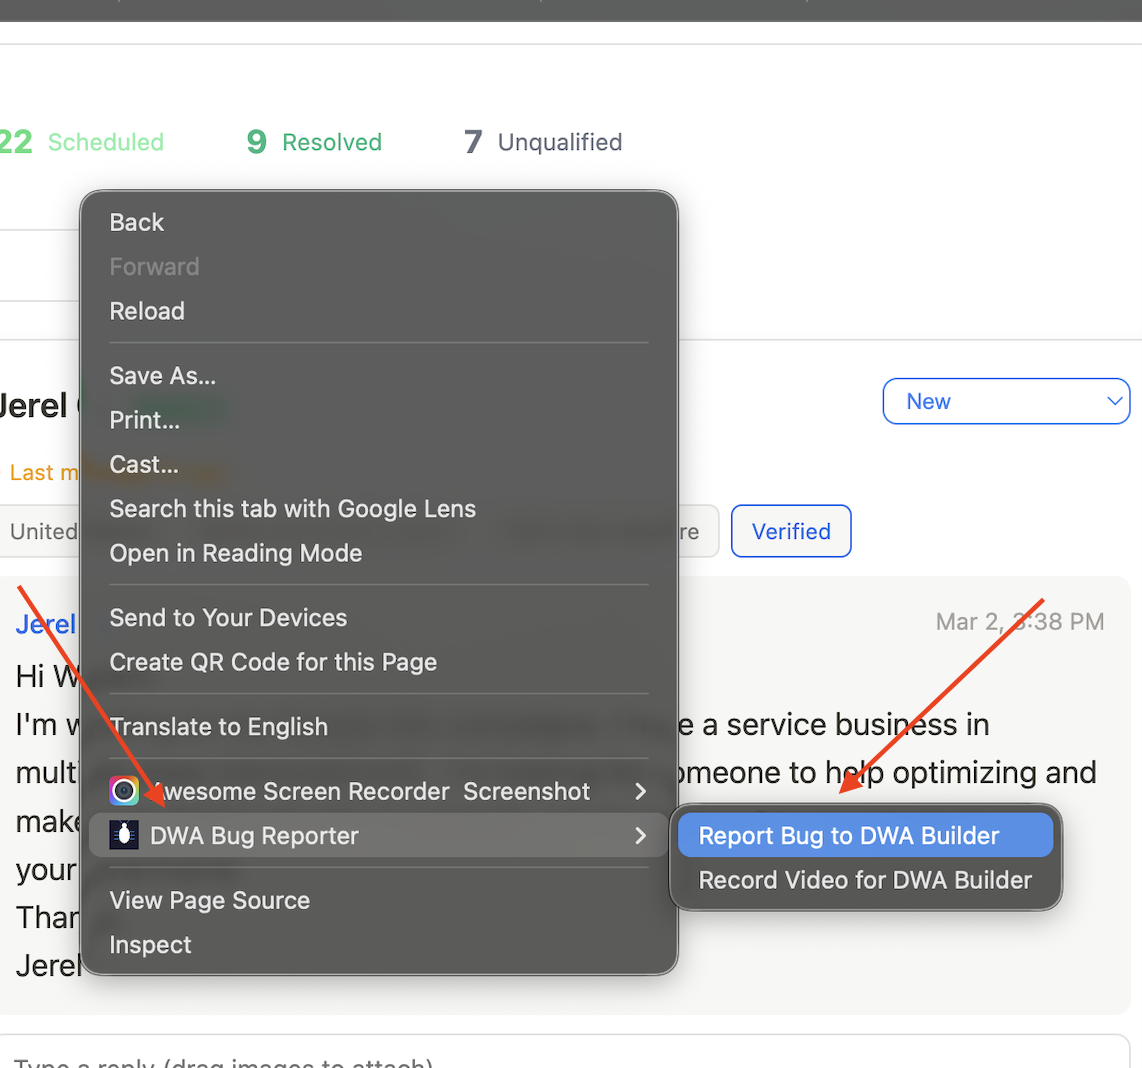Viewport: 1142px width, 1068px height.
Task: Click the DWA Bug Reporter extension icon
Action: click(x=124, y=835)
